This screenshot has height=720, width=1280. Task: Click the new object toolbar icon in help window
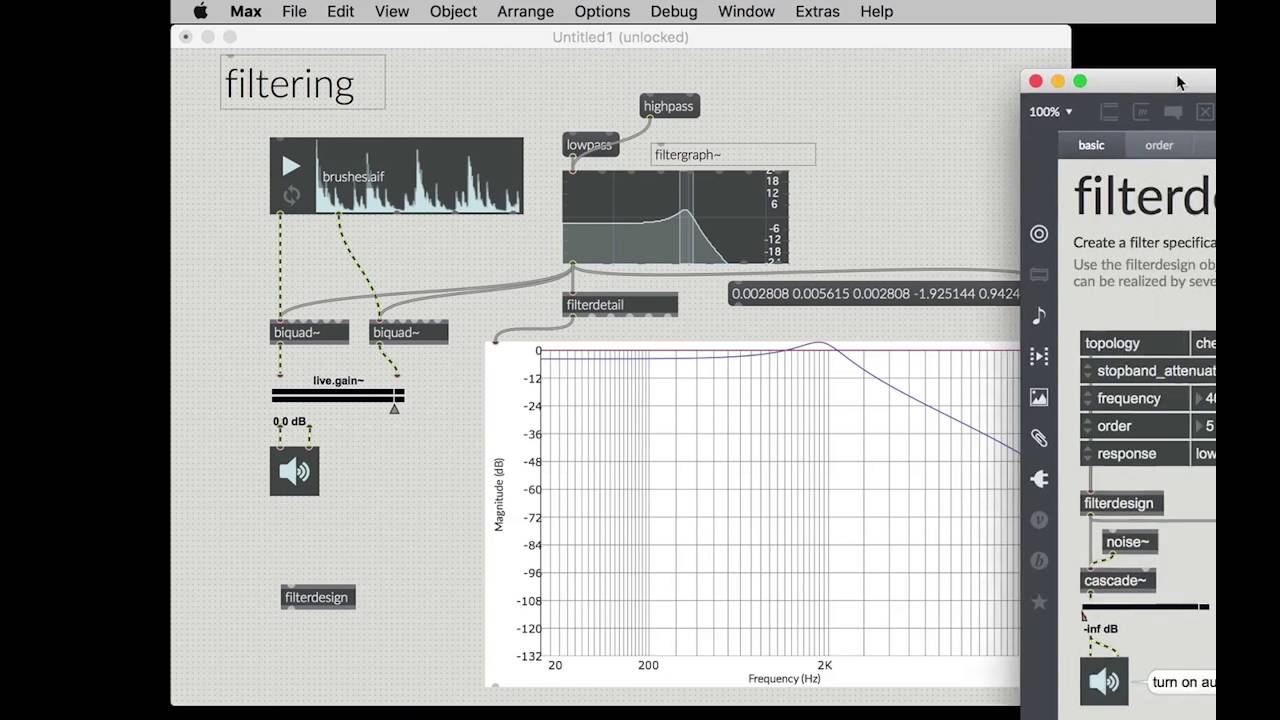1109,112
